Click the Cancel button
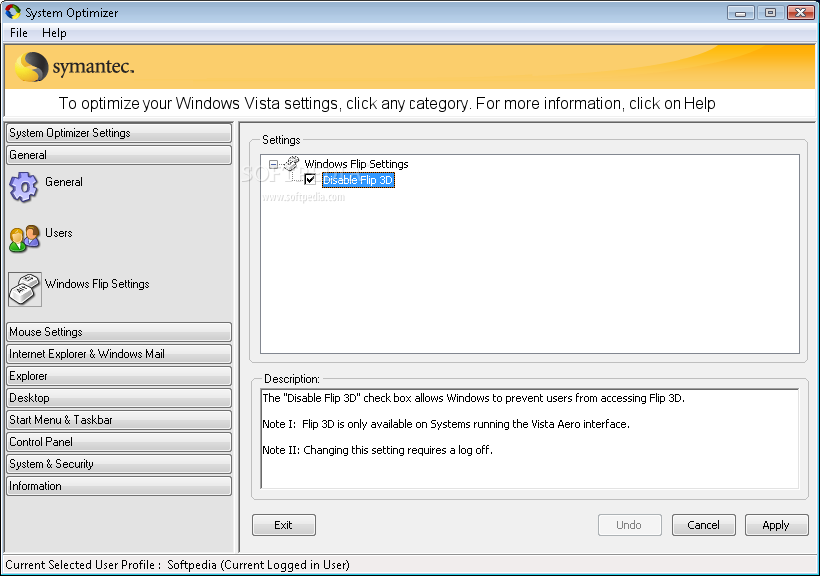This screenshot has width=820, height=576. [x=703, y=525]
